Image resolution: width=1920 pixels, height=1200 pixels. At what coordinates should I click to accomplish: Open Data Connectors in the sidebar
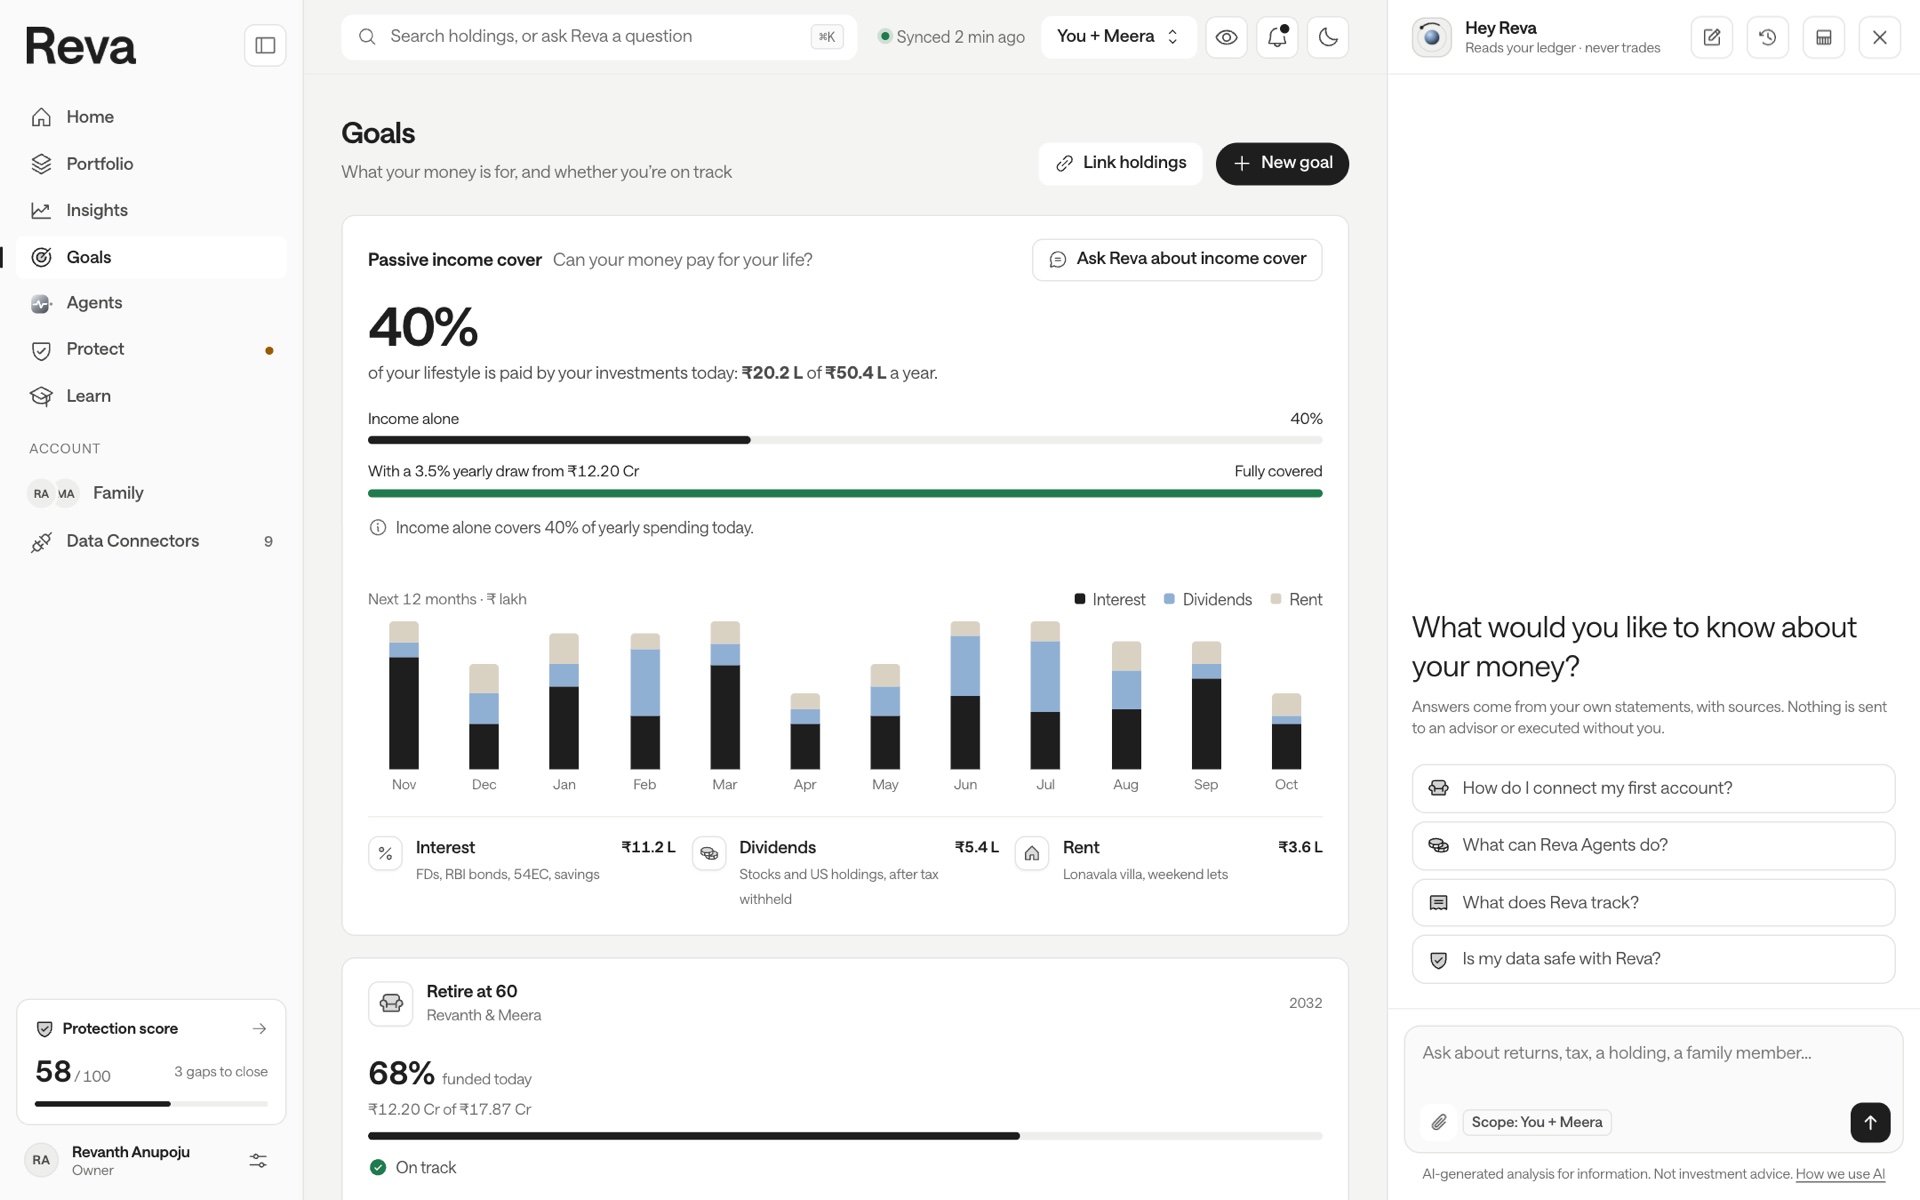(151, 541)
